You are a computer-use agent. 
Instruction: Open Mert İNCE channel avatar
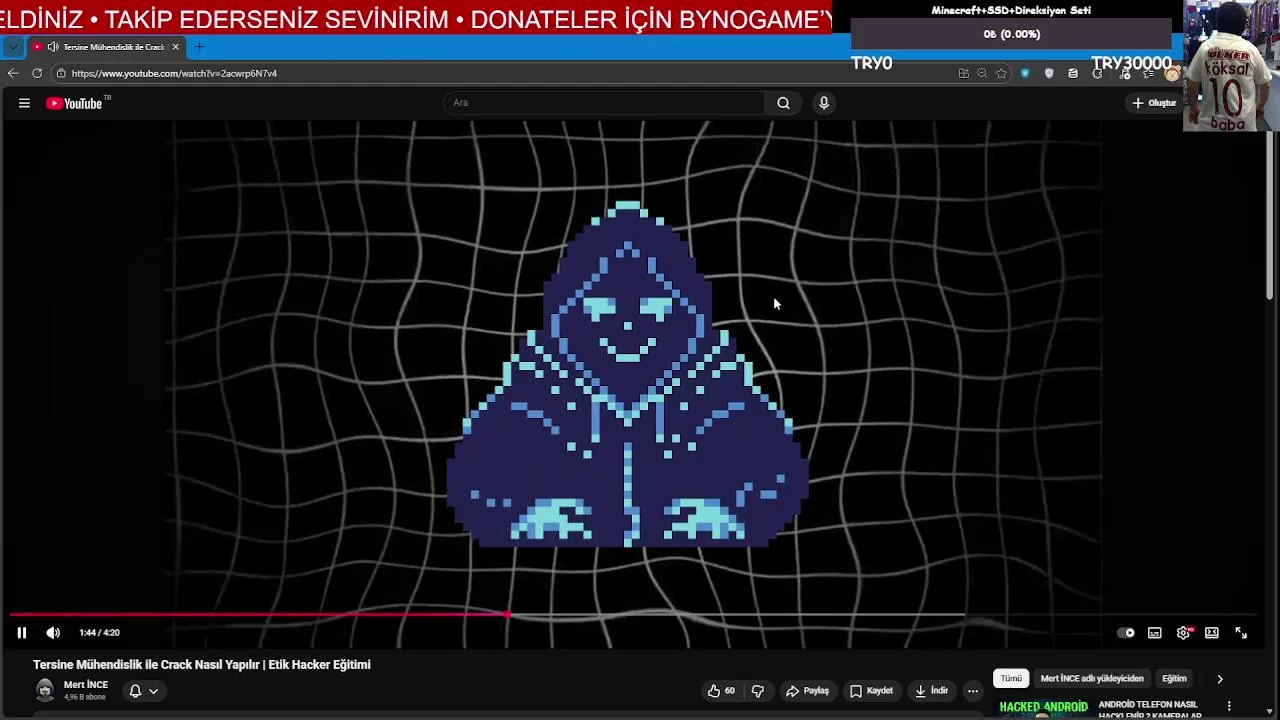[x=45, y=690]
